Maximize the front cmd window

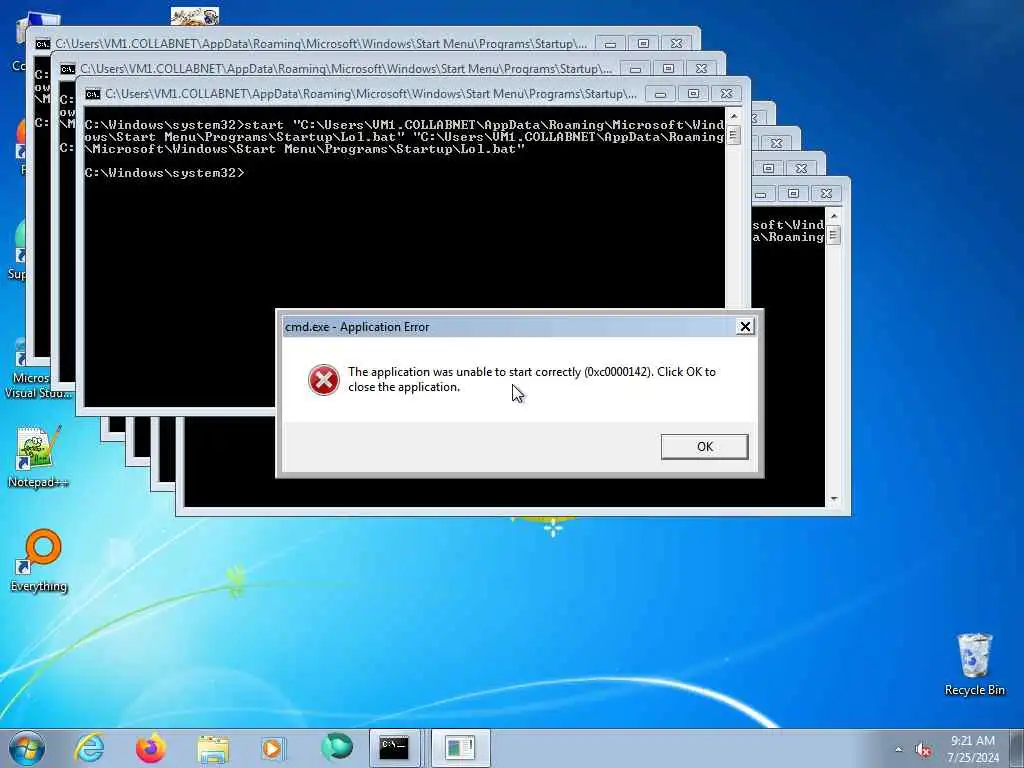(x=693, y=94)
